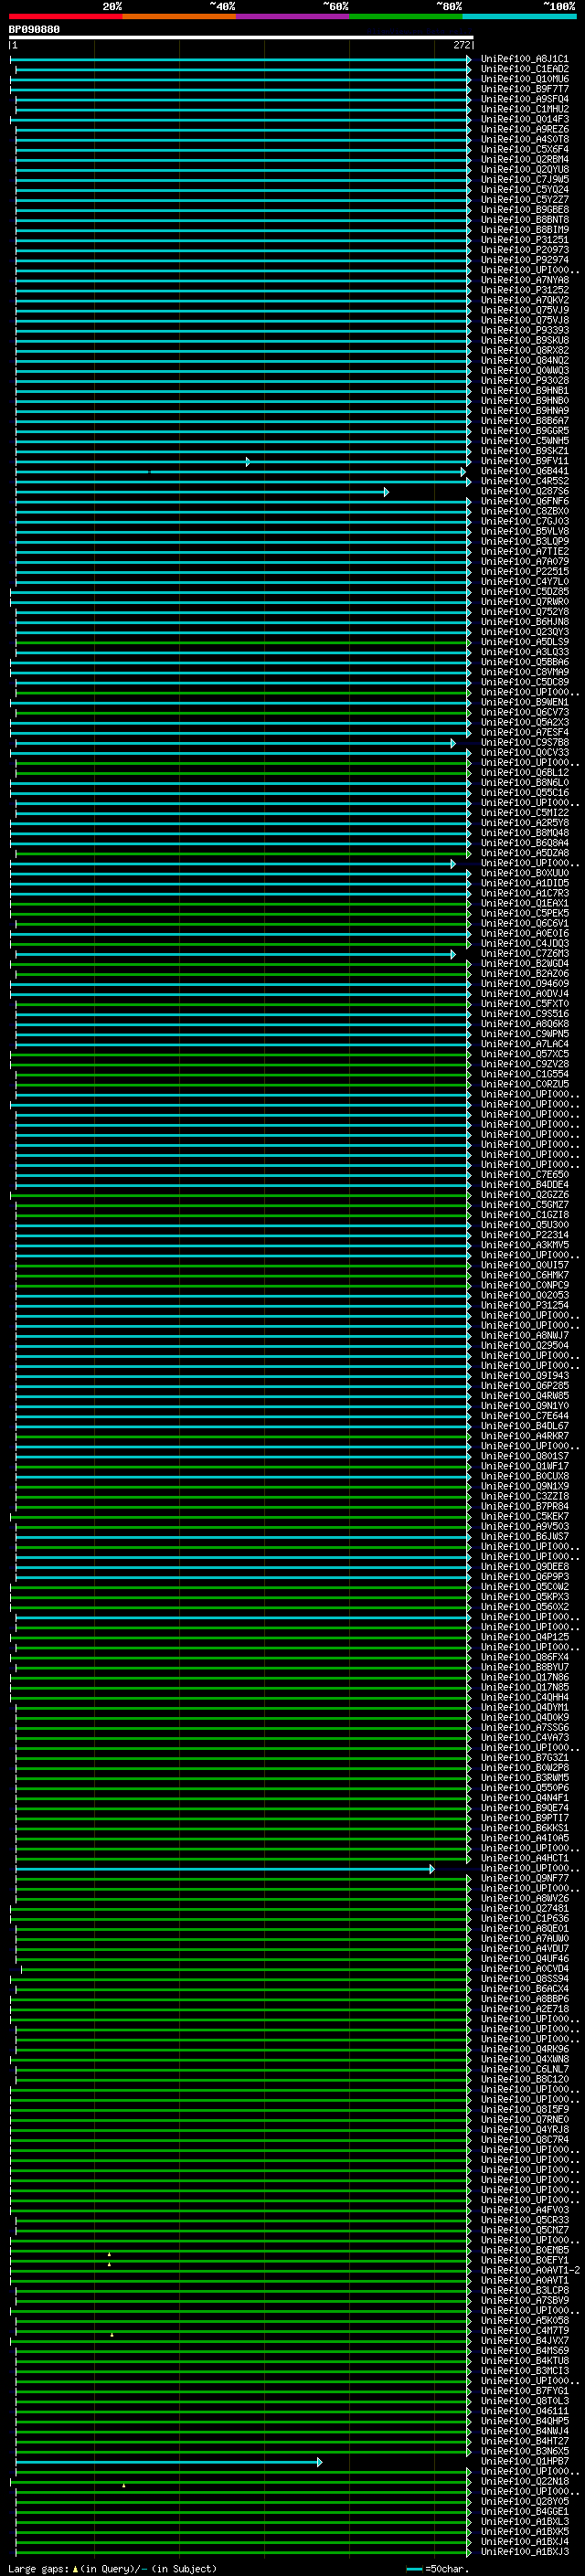585x2576 pixels.
Task: Click the UniRef100_O94609 hit name
Action: coord(524,984)
